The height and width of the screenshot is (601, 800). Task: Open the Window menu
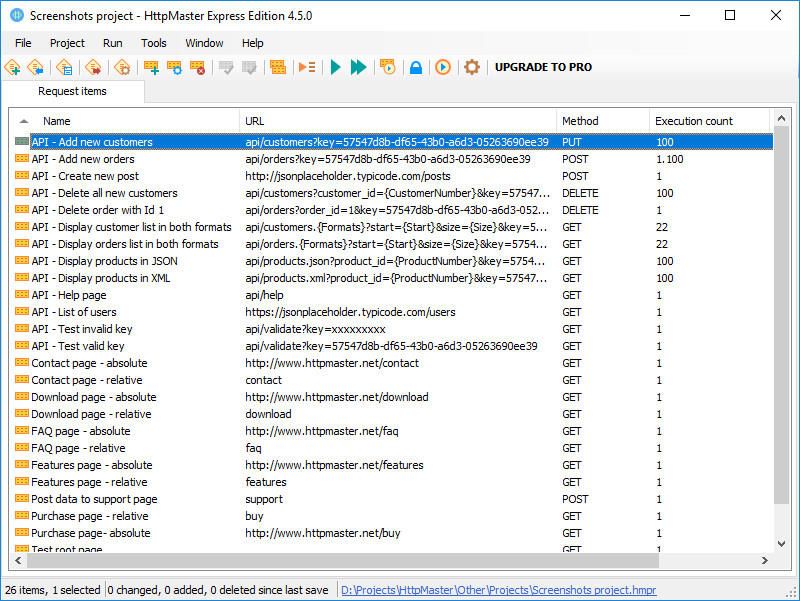pos(204,43)
